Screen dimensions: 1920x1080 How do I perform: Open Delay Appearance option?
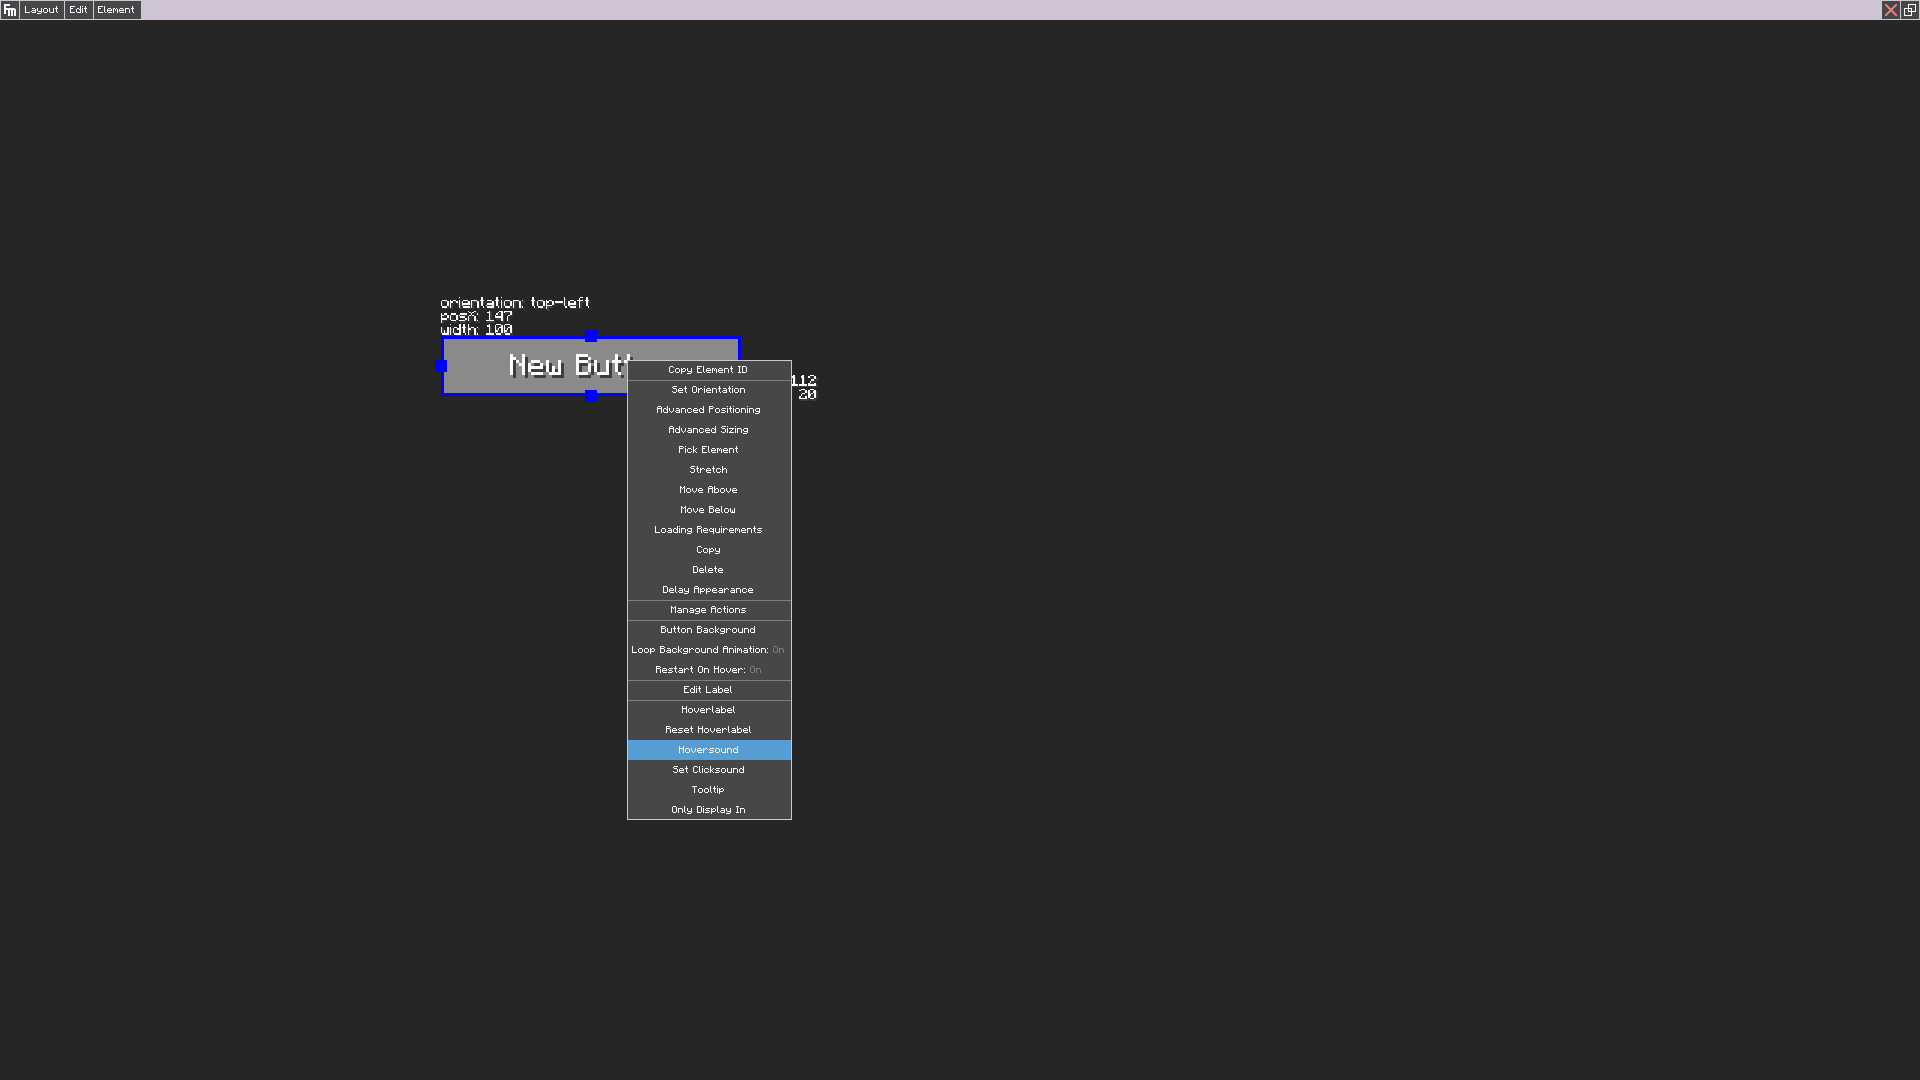point(709,590)
